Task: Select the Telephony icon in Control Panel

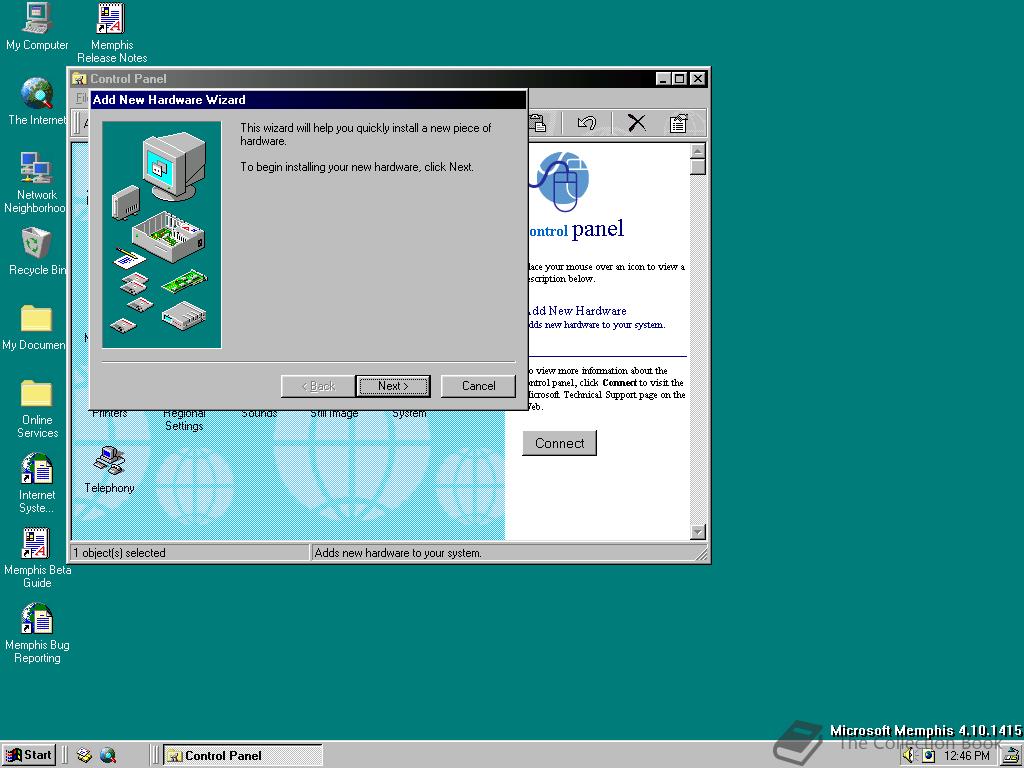Action: click(x=109, y=470)
